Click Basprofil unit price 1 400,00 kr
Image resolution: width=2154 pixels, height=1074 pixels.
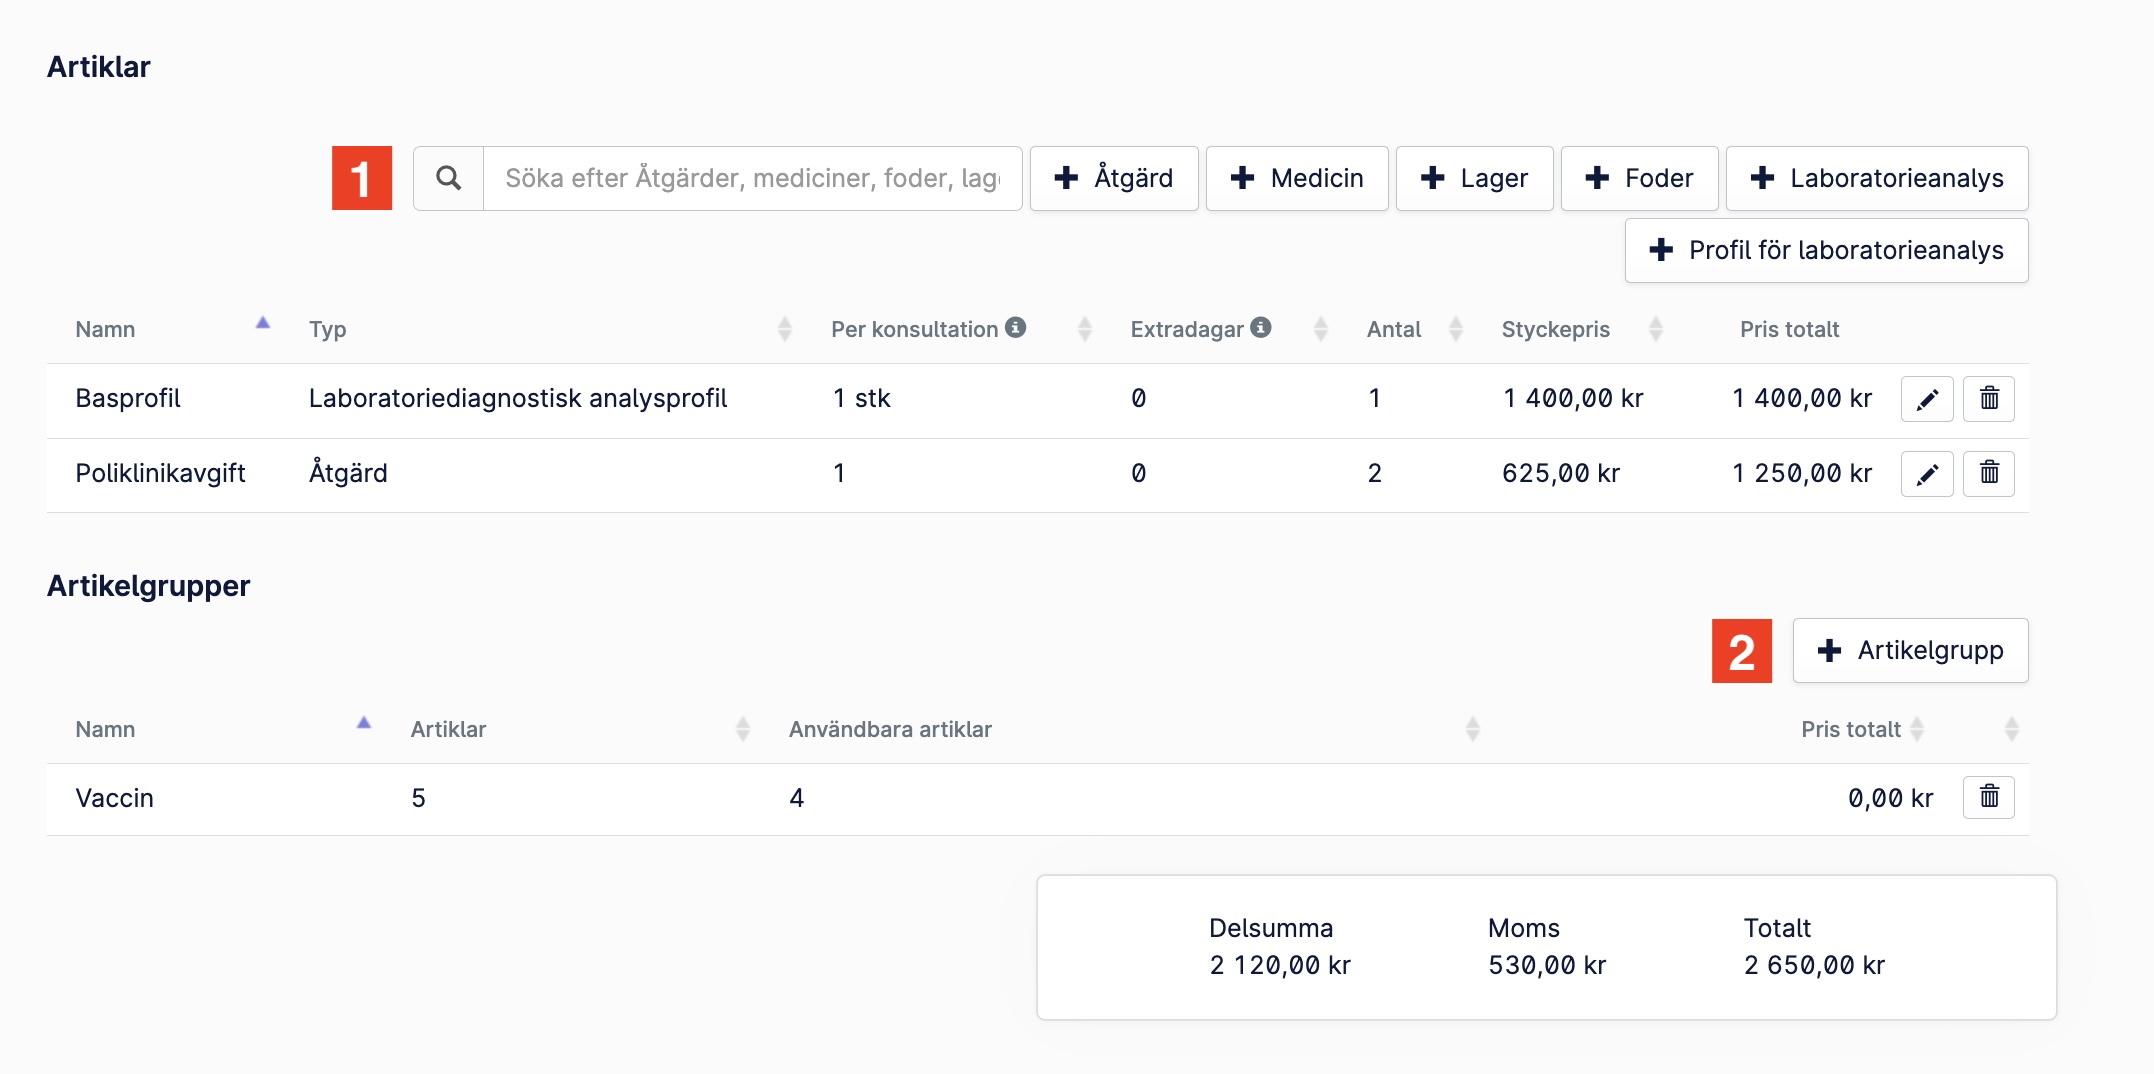[1573, 398]
